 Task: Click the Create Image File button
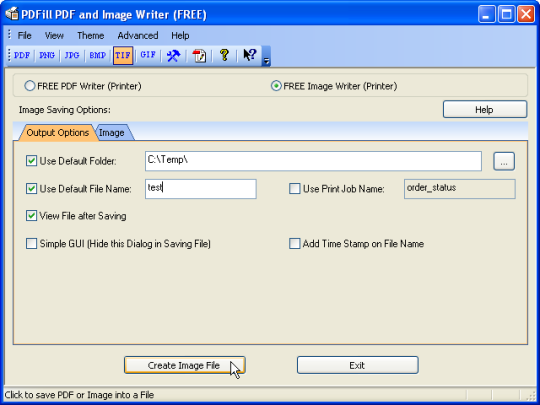(185, 365)
